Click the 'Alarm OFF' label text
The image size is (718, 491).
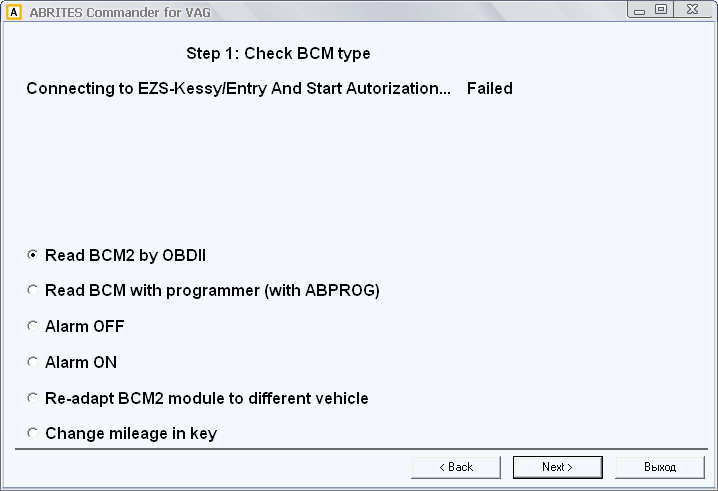point(85,327)
